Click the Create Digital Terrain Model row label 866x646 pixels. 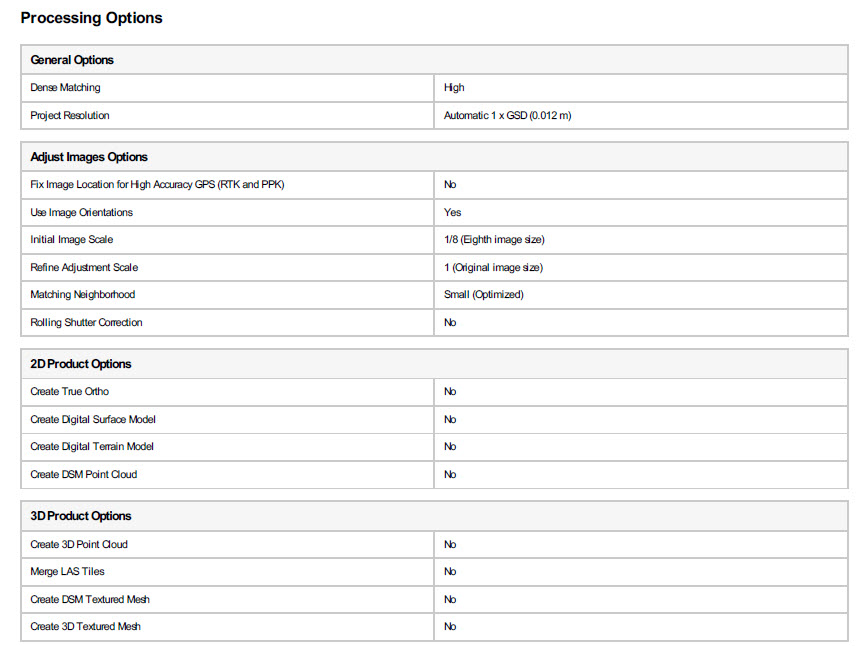click(92, 447)
